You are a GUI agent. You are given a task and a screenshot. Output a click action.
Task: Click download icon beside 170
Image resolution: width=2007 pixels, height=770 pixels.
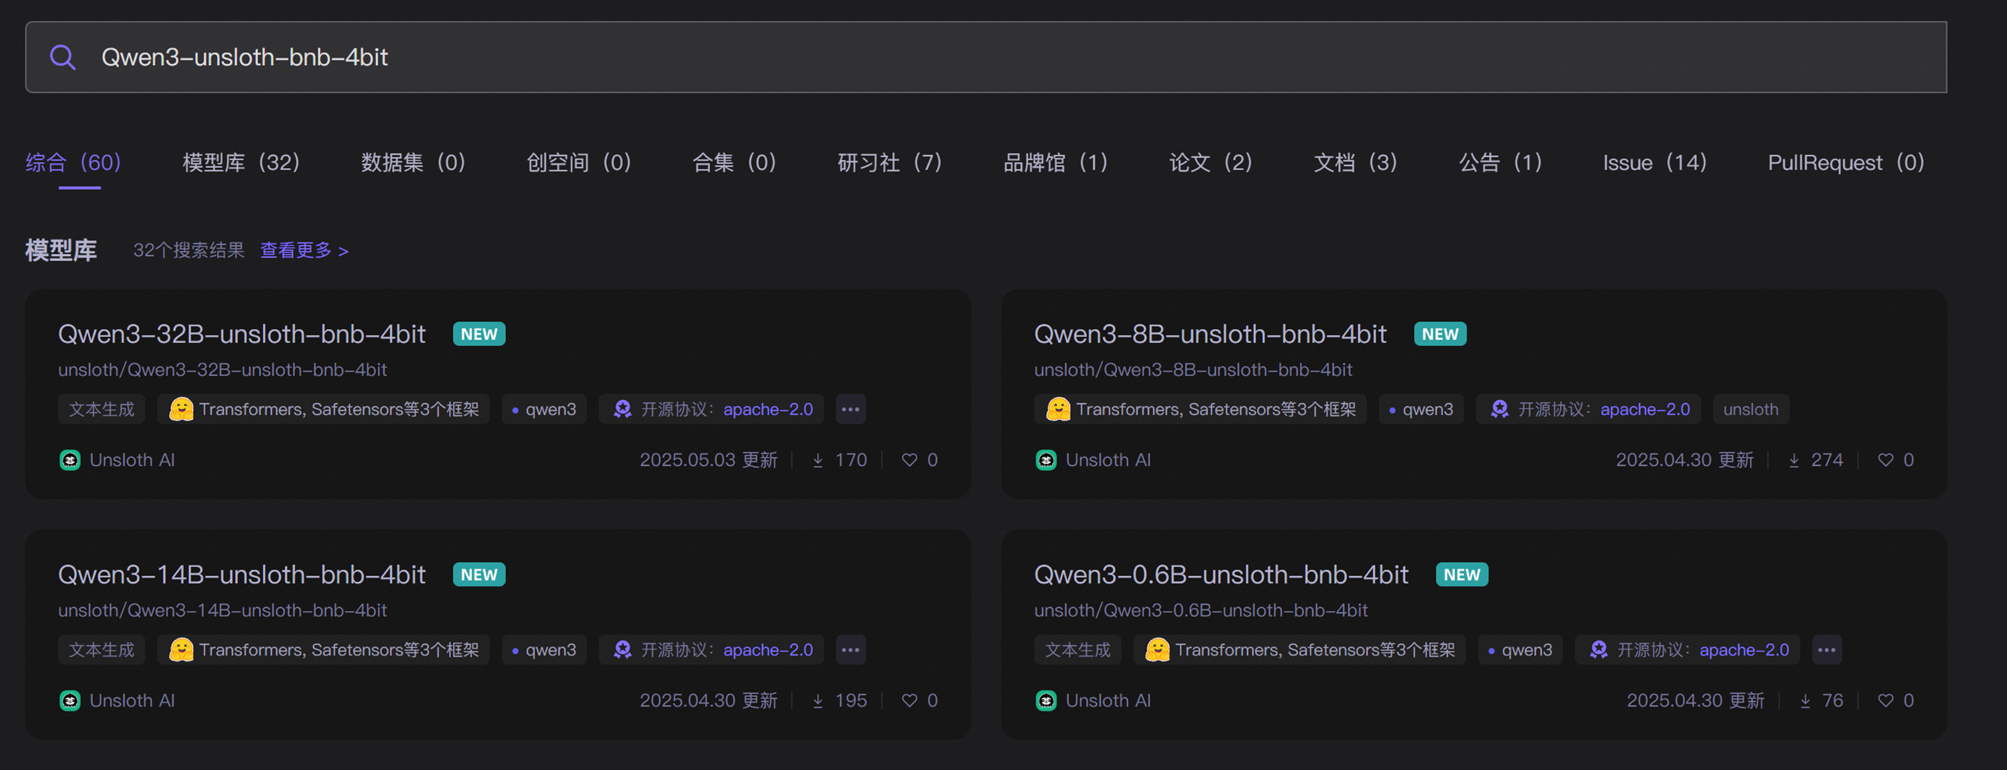click(x=818, y=460)
